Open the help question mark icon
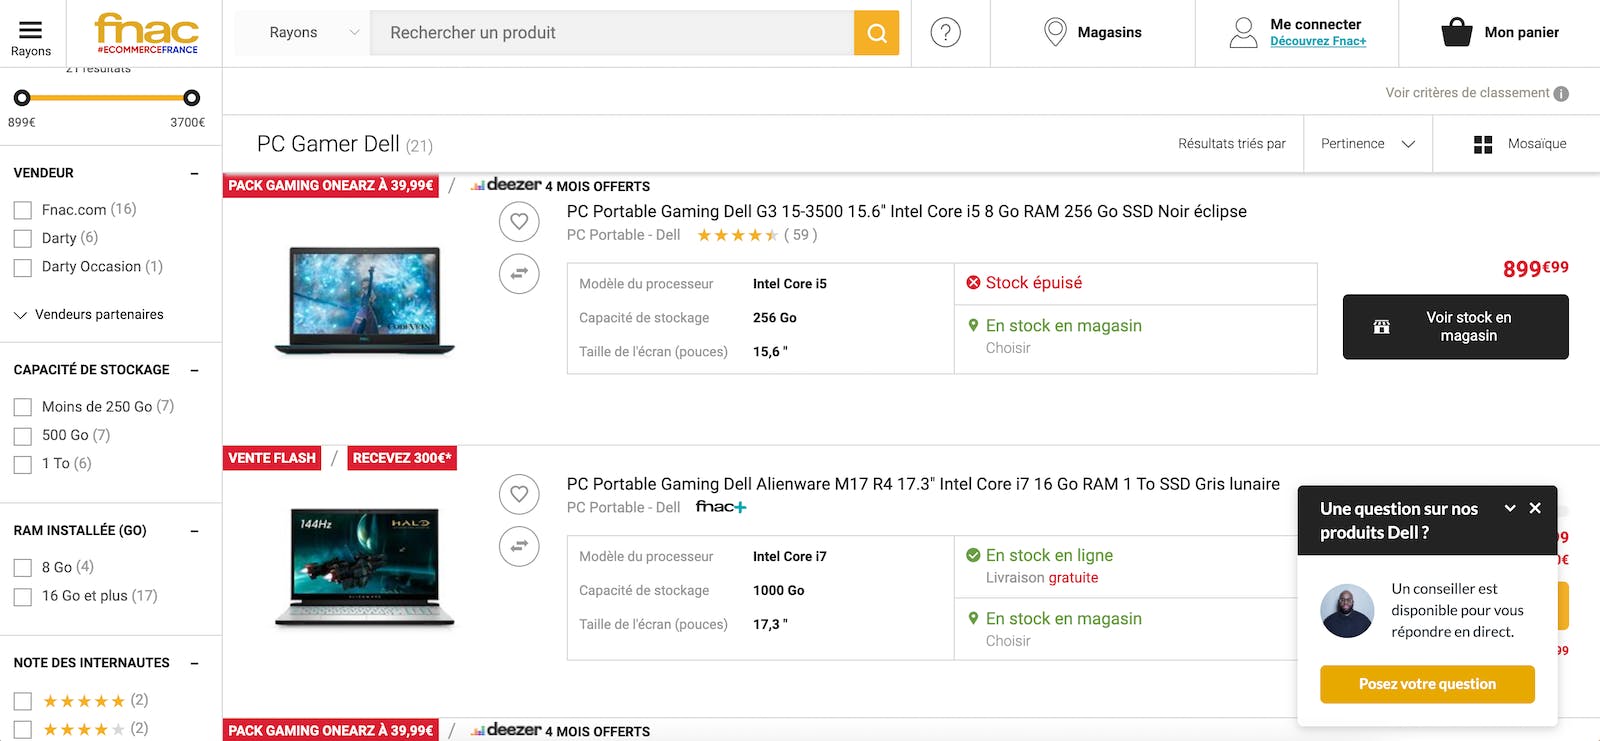Screen dimensions: 1600x741 [x=945, y=33]
